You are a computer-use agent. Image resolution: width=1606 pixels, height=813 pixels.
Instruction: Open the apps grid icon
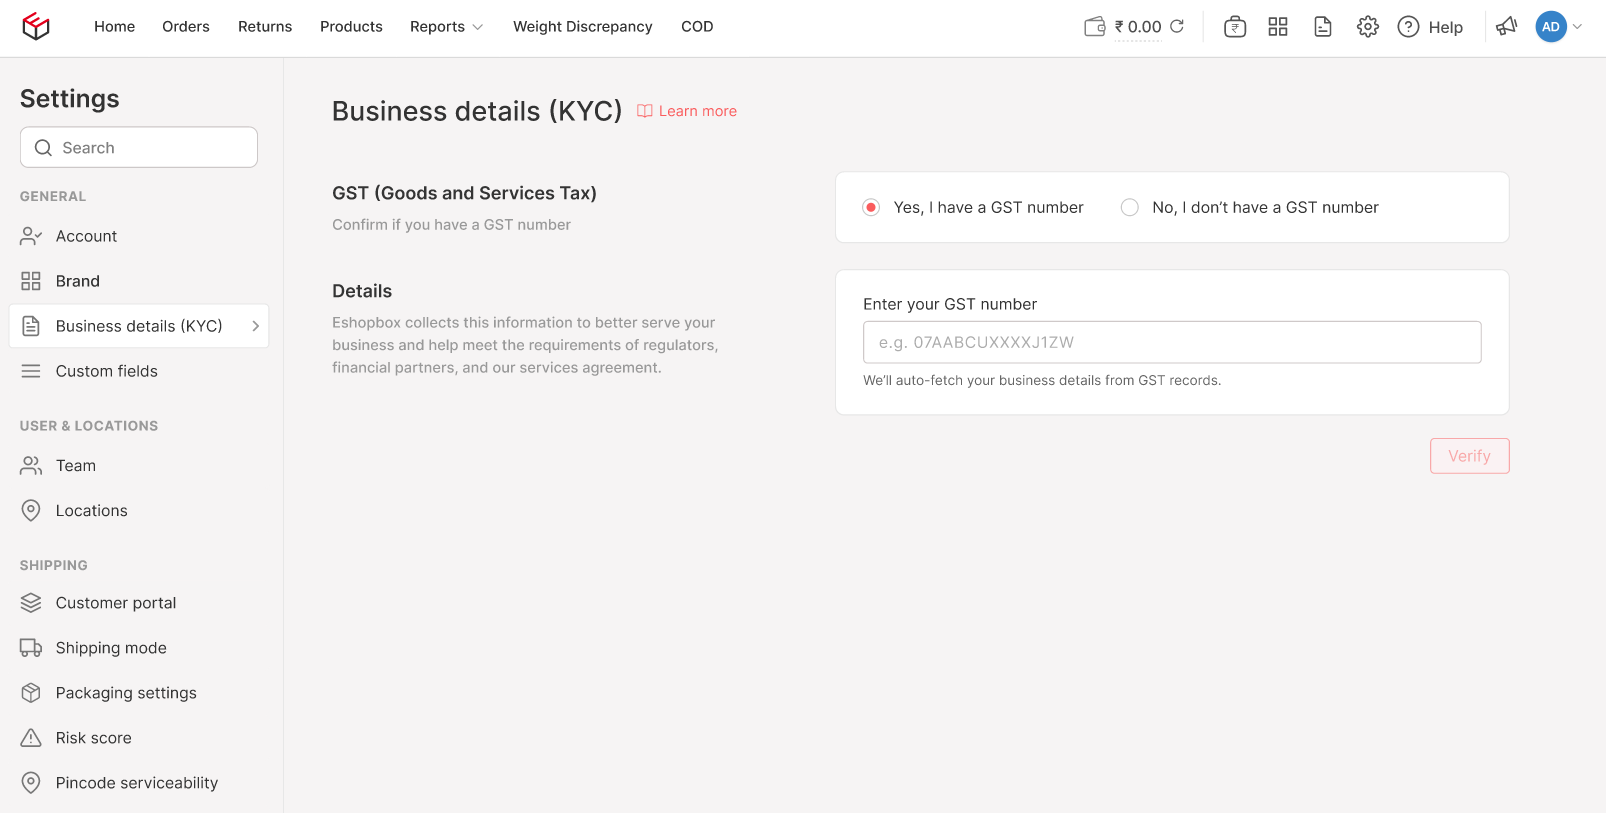[1278, 27]
